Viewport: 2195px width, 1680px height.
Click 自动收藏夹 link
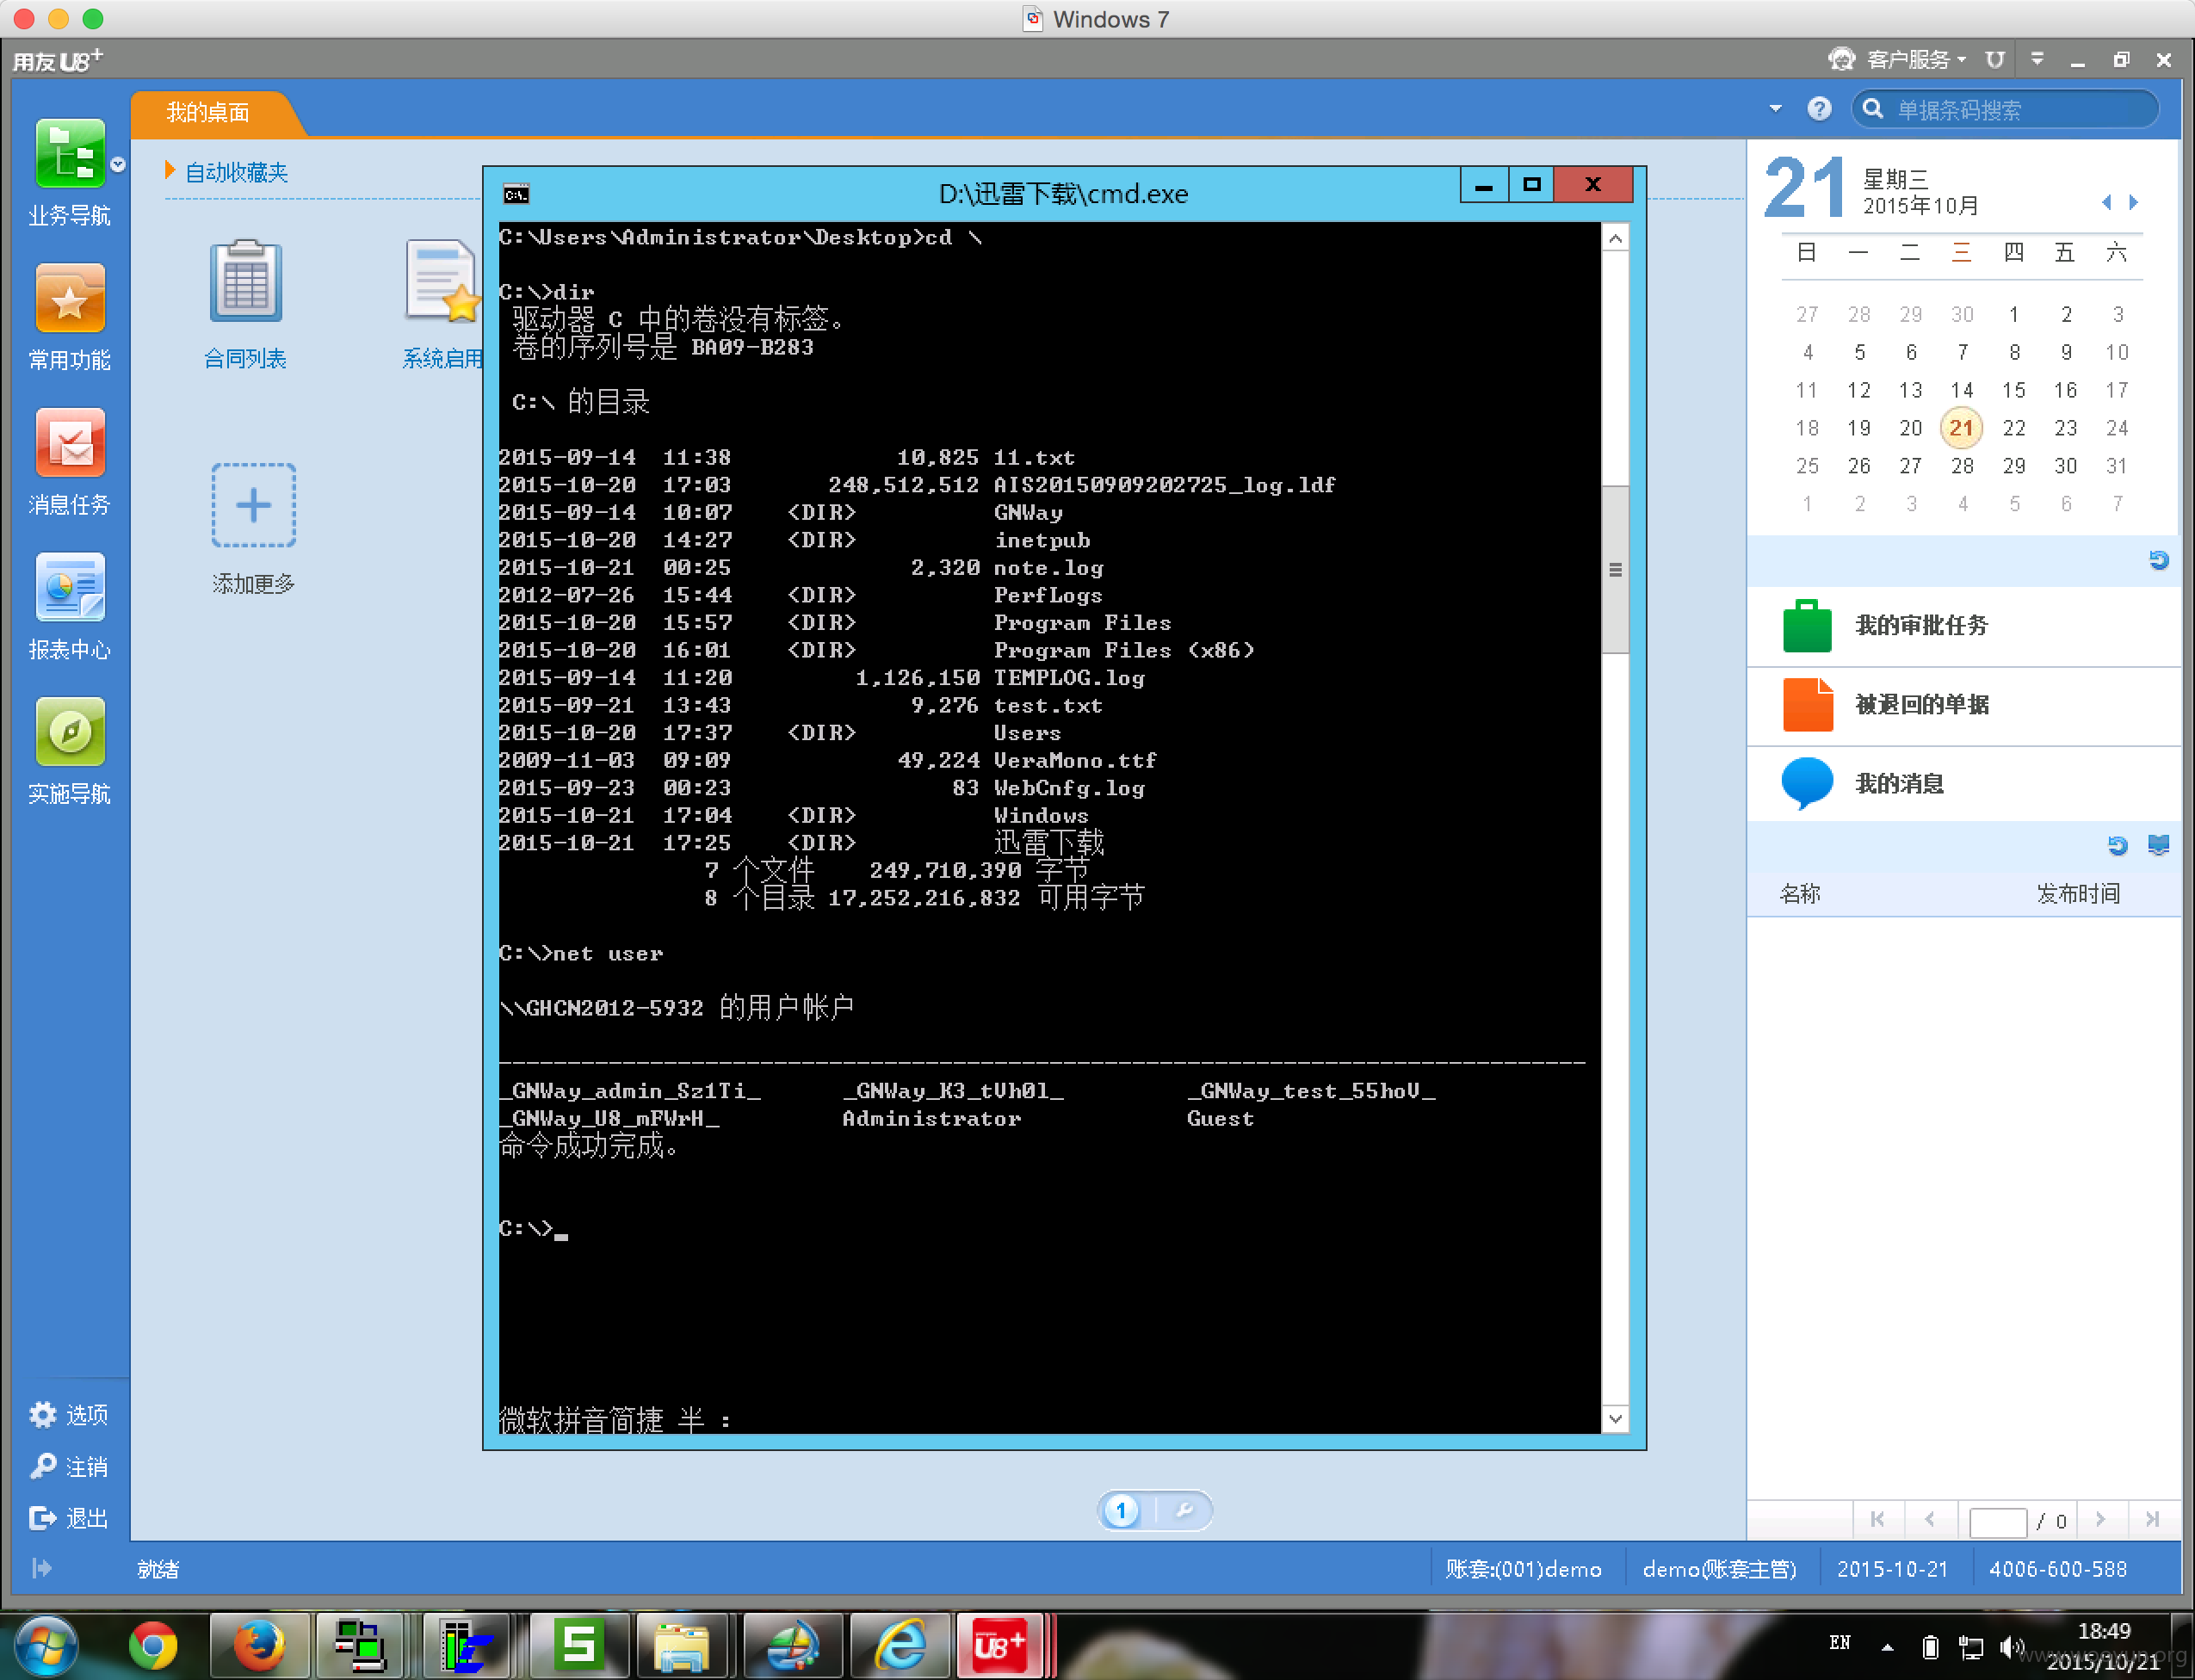pyautogui.click(x=237, y=173)
